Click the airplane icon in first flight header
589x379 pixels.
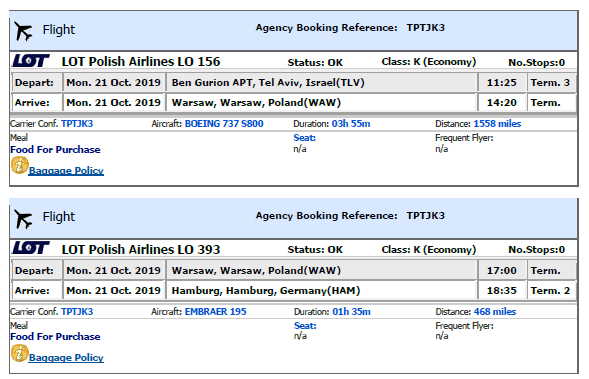pos(23,31)
